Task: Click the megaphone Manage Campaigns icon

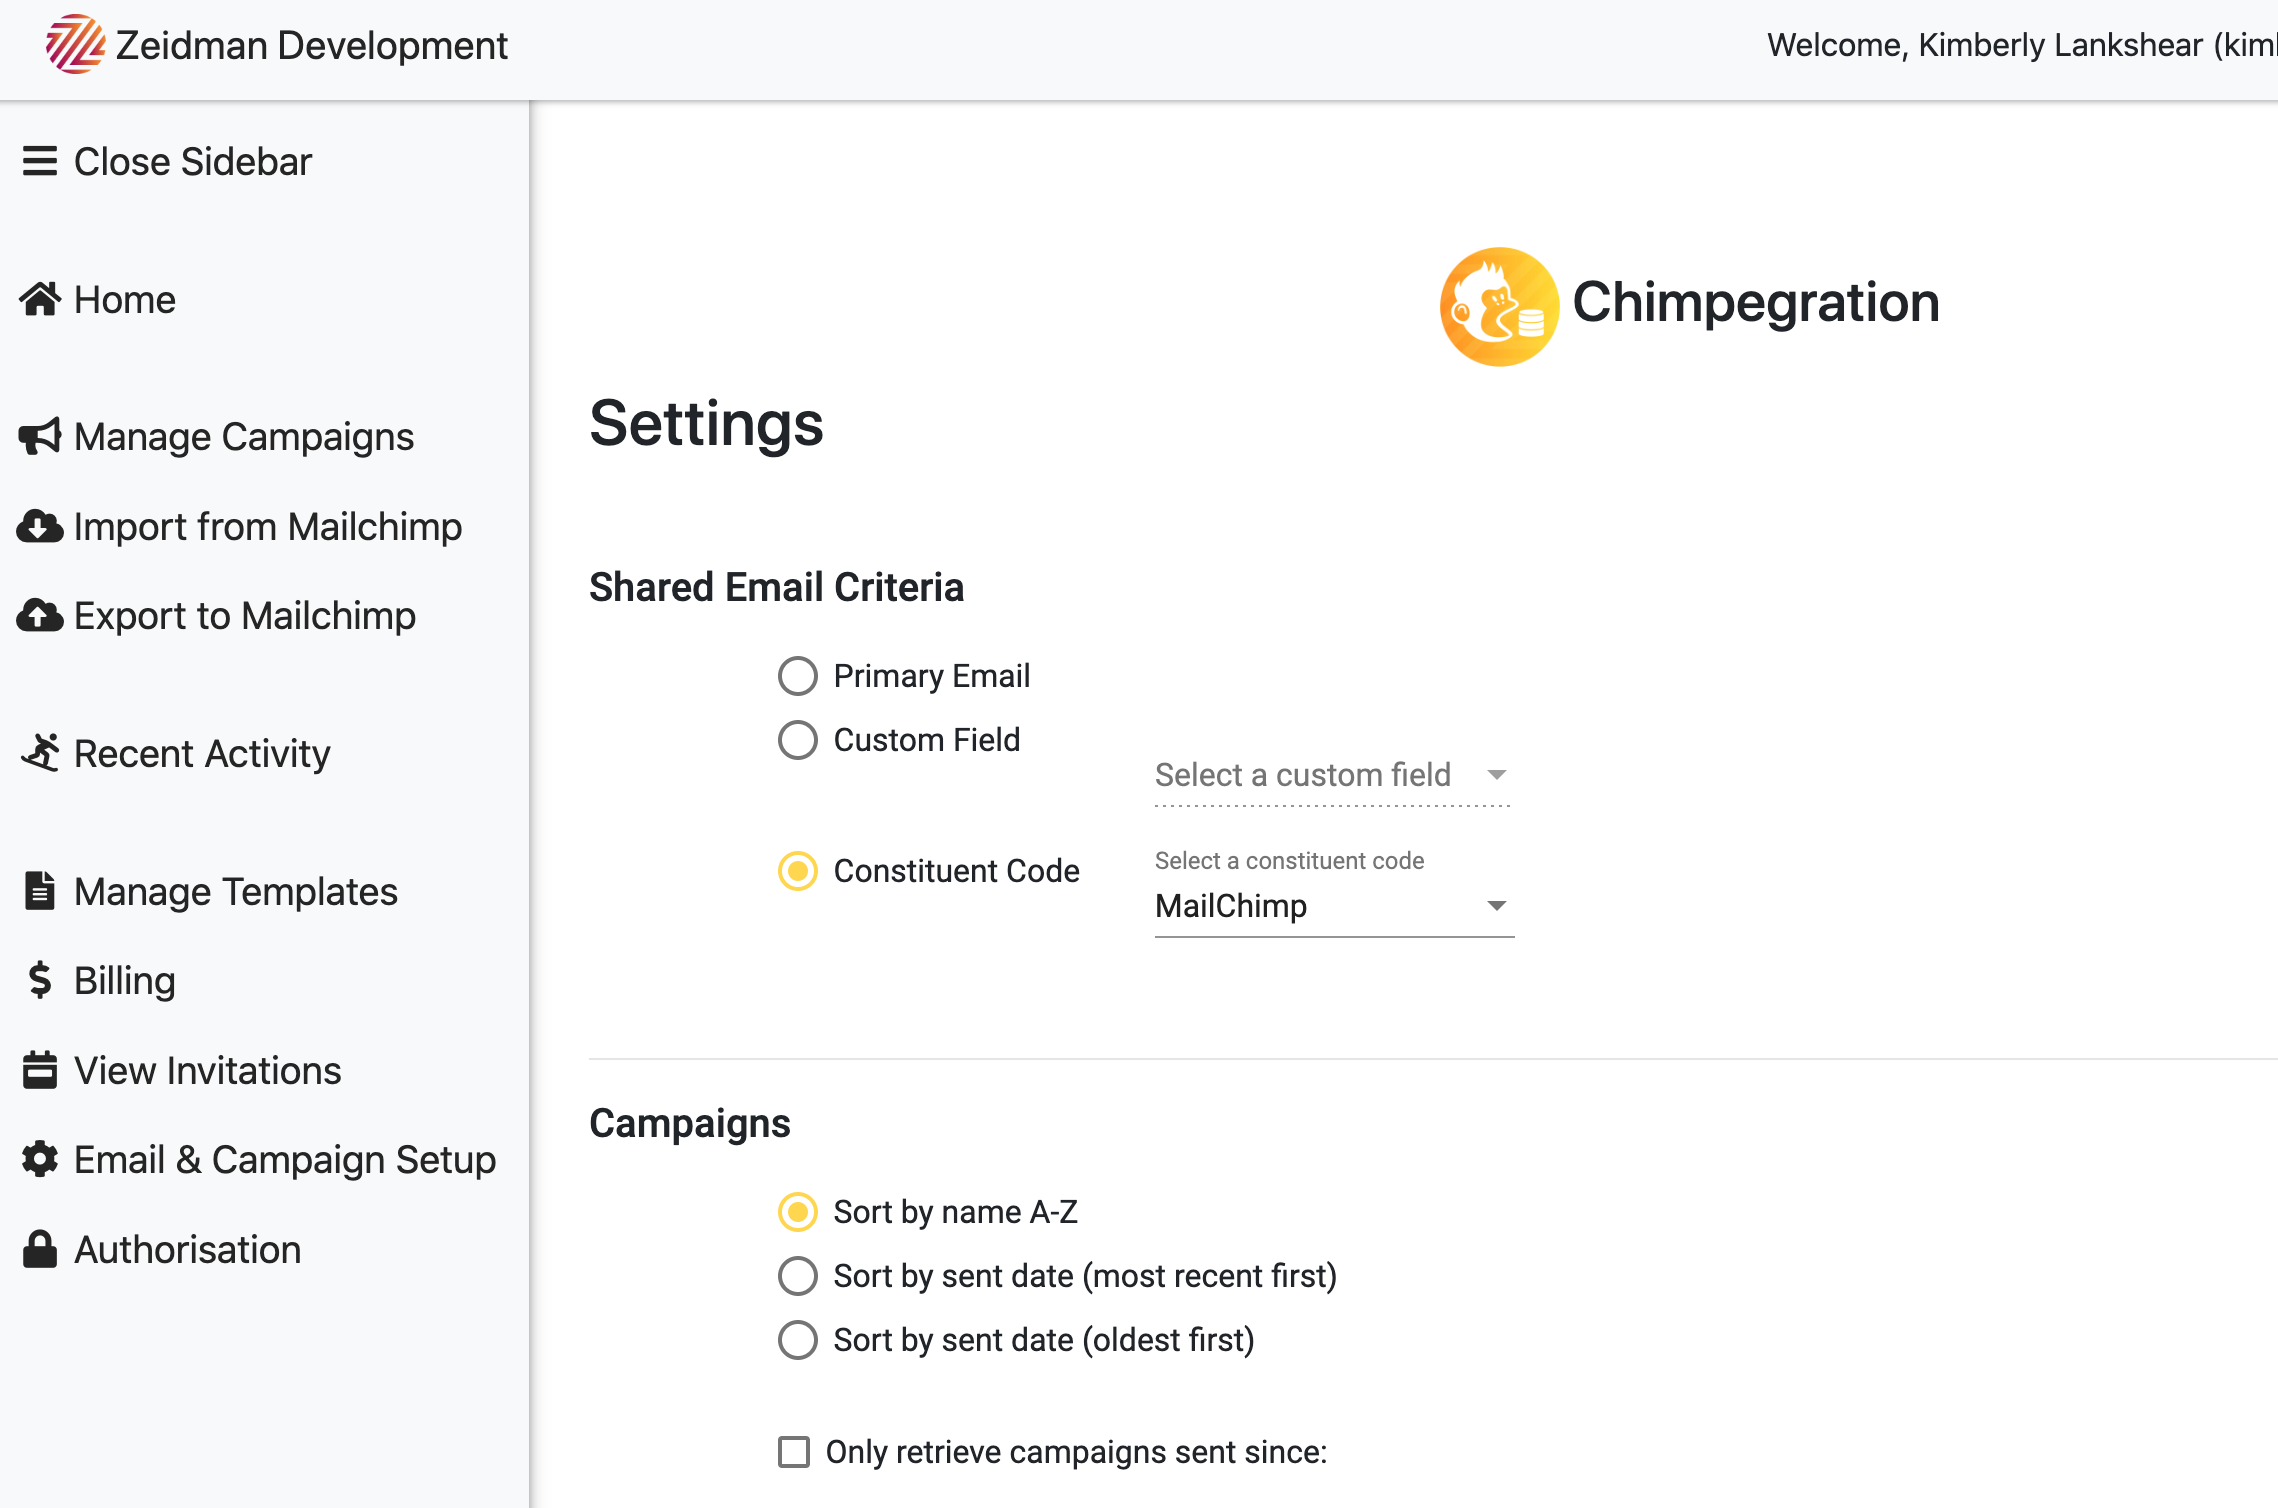Action: pyautogui.click(x=40, y=436)
